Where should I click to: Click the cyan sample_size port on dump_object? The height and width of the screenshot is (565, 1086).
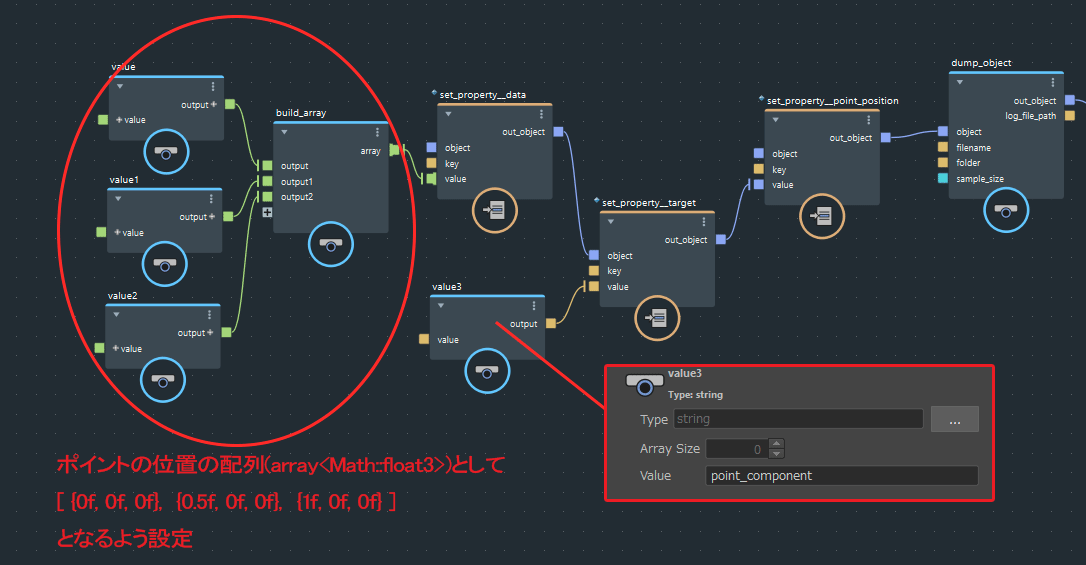943,178
